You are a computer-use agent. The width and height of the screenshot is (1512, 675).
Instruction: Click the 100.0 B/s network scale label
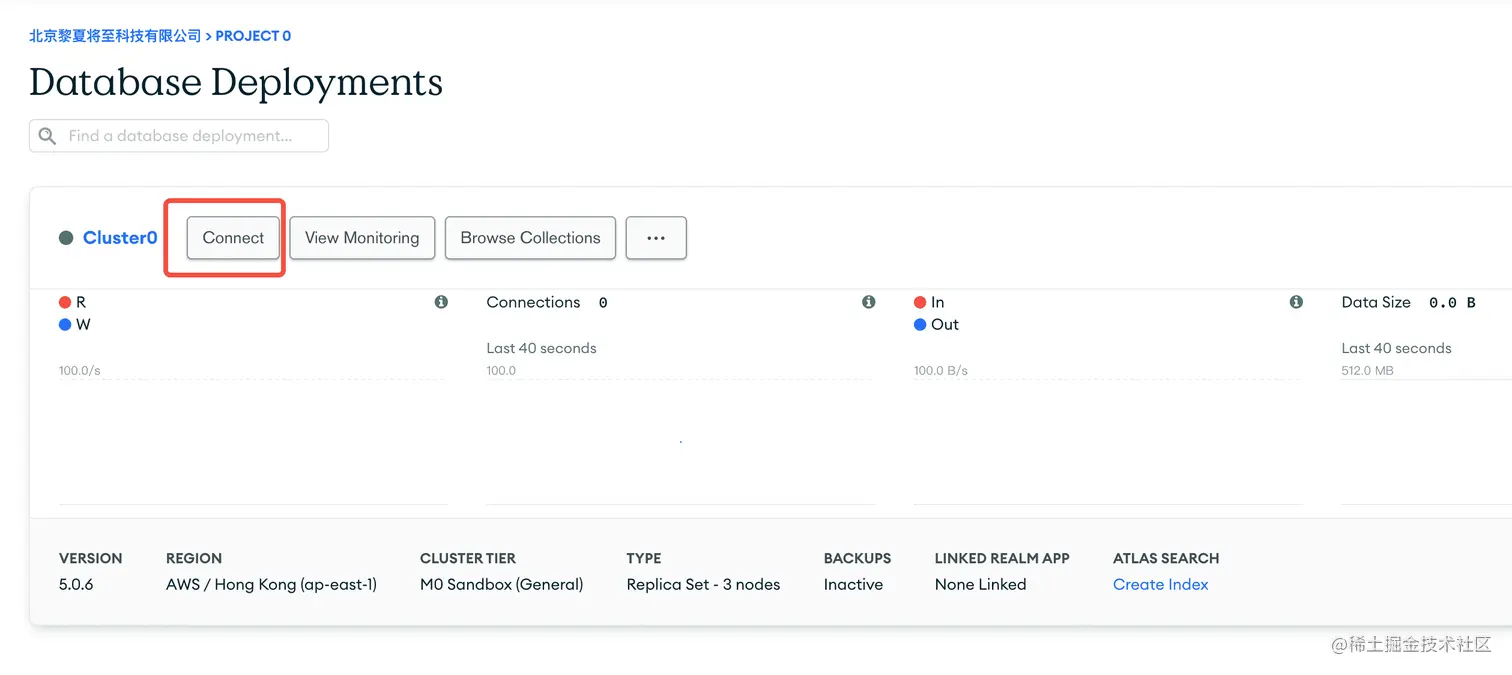tap(941, 371)
